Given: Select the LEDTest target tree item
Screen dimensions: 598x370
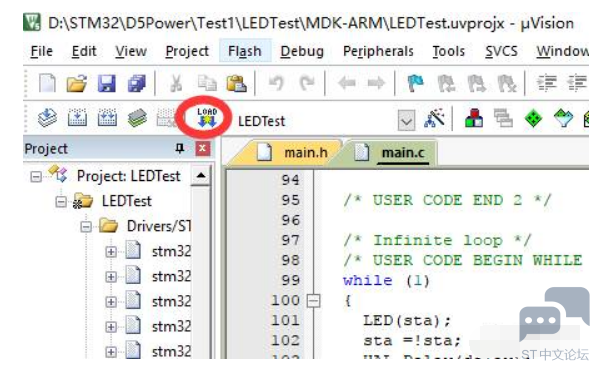Looking at the screenshot, I should click(x=127, y=201).
